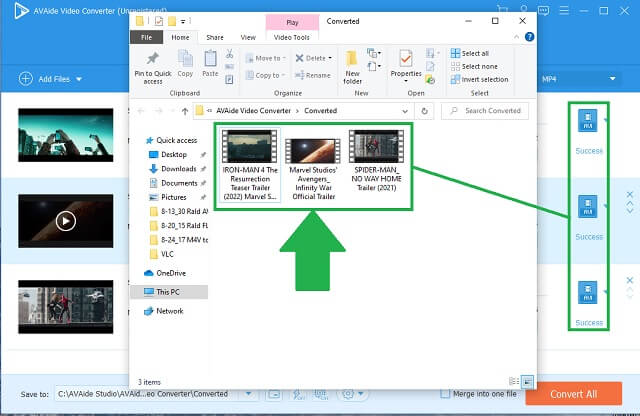The image size is (640, 416).
Task: Switch to Share ribbon tab
Action: pos(215,37)
